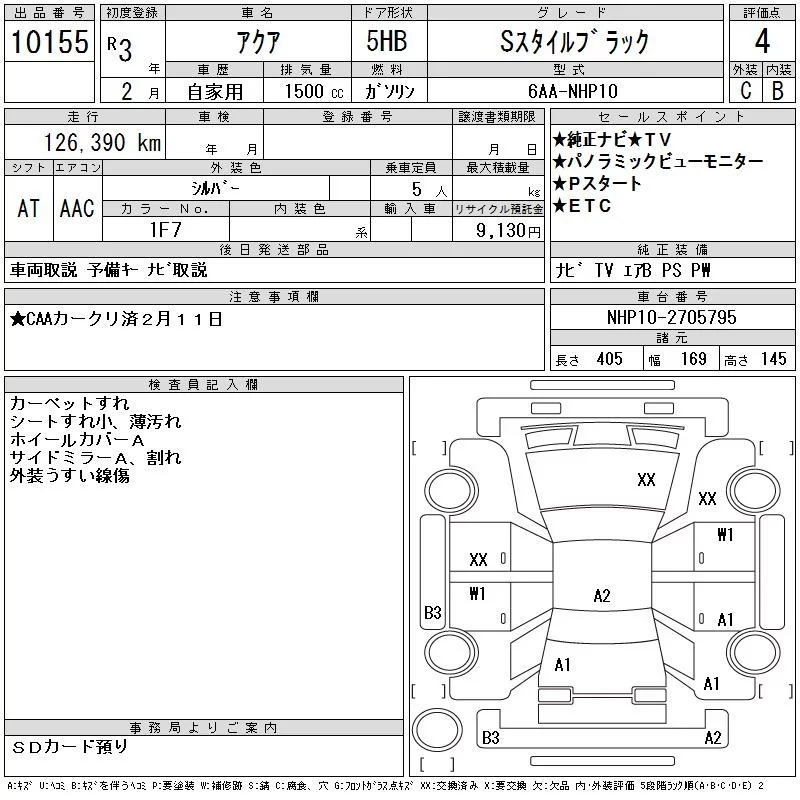Screen dimensions: 800x800
Task: Select height value 145
Action: click(773, 359)
